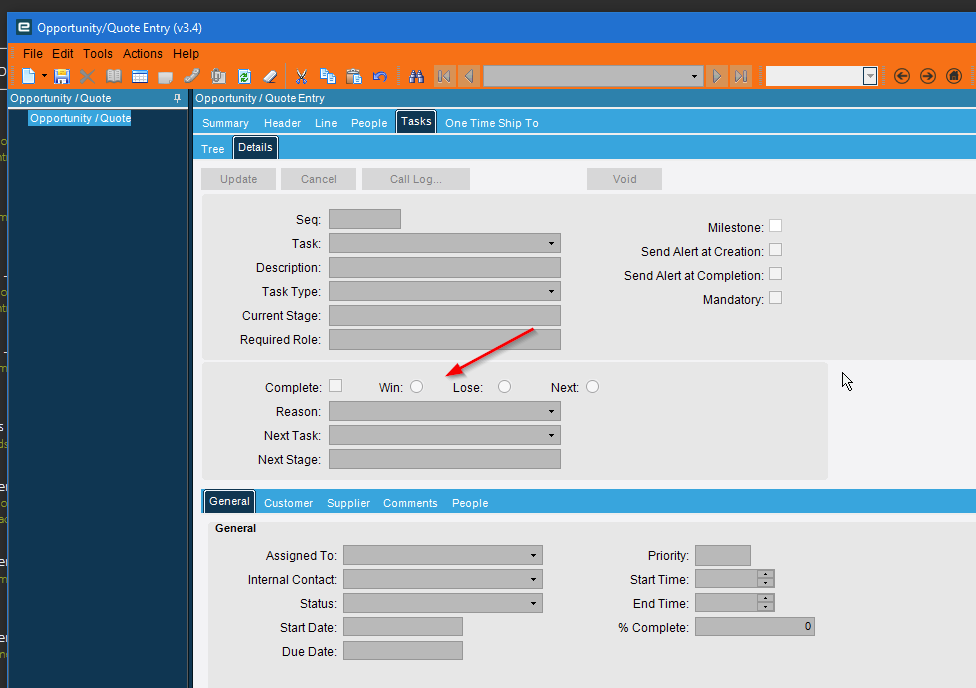The height and width of the screenshot is (688, 976).
Task: Go to last record navigation icon
Action: point(741,76)
